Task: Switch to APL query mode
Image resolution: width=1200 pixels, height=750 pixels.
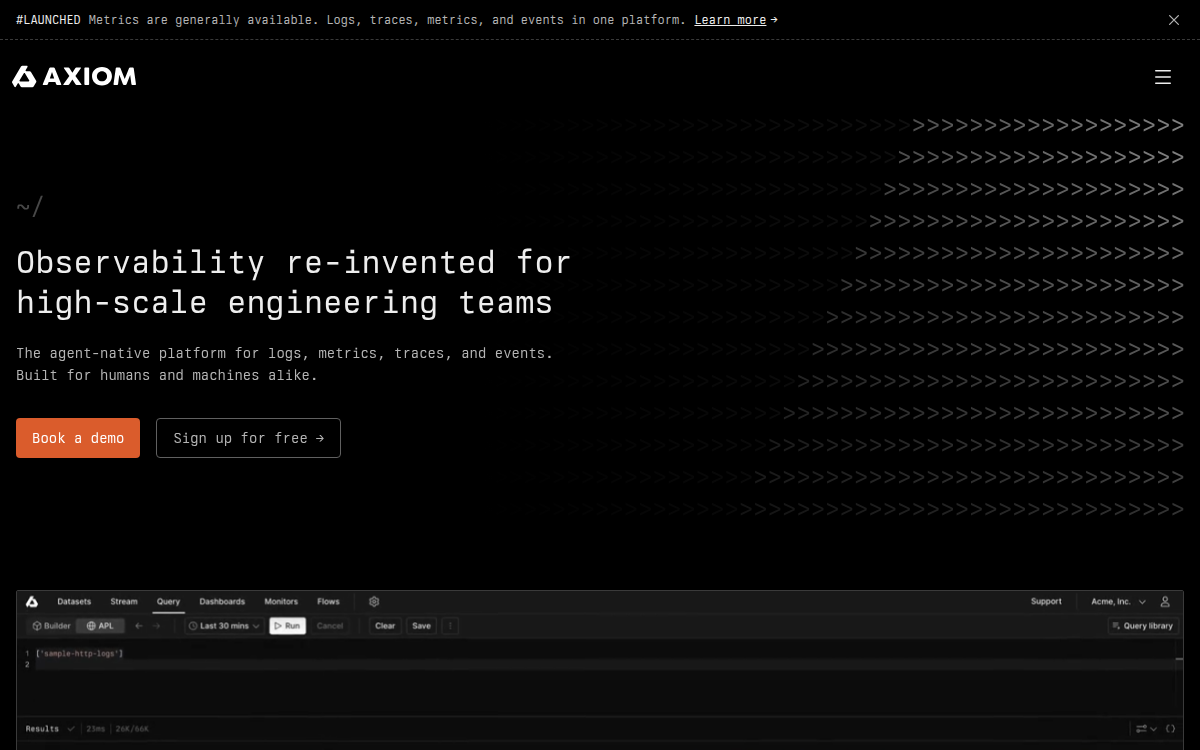Action: (100, 626)
